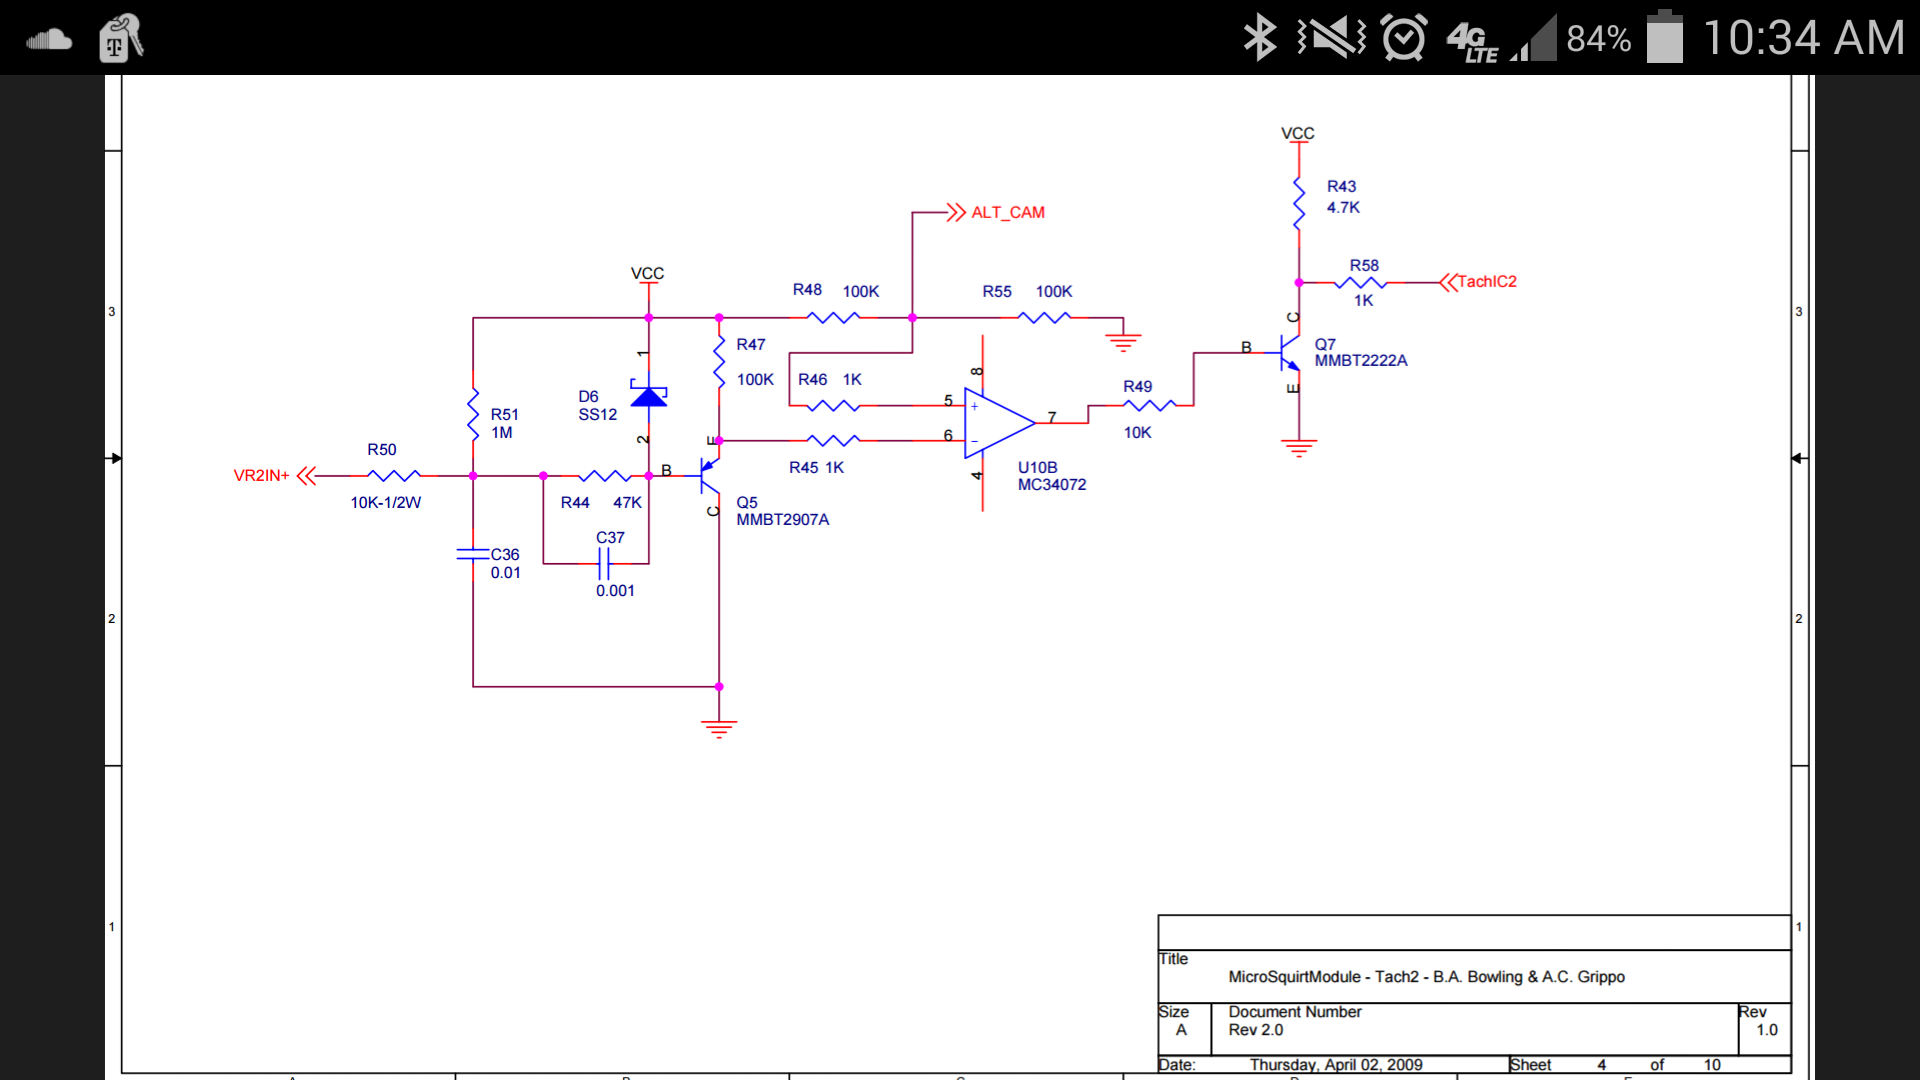Tap the Bluetooth status icon
This screenshot has height=1080, width=1920.
[1259, 39]
